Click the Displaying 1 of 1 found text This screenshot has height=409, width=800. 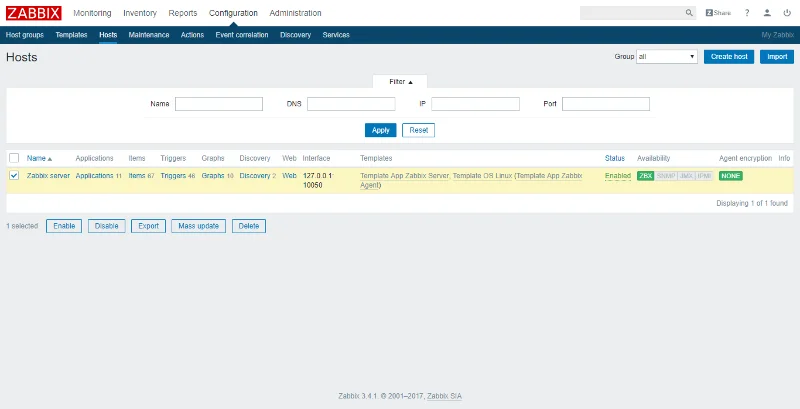coord(752,203)
